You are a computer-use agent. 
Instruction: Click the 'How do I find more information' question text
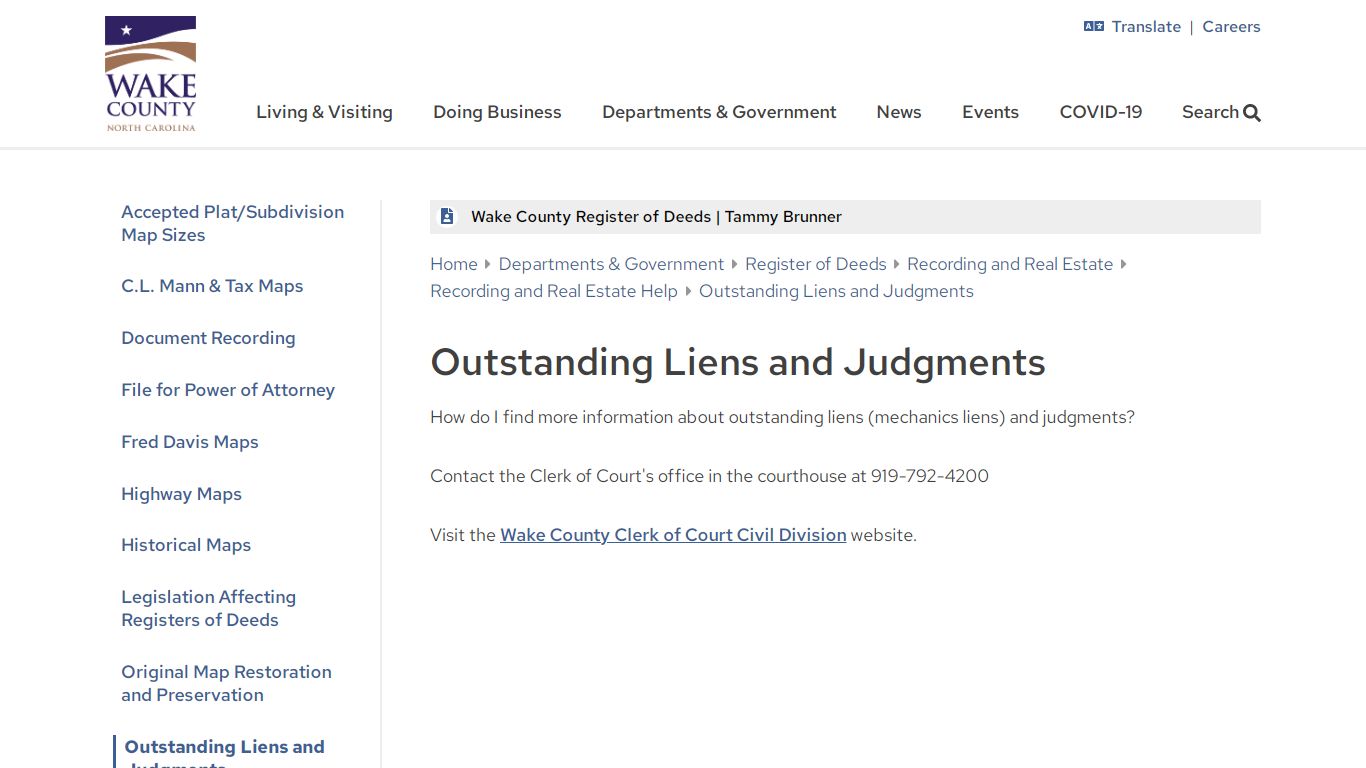[x=782, y=417]
